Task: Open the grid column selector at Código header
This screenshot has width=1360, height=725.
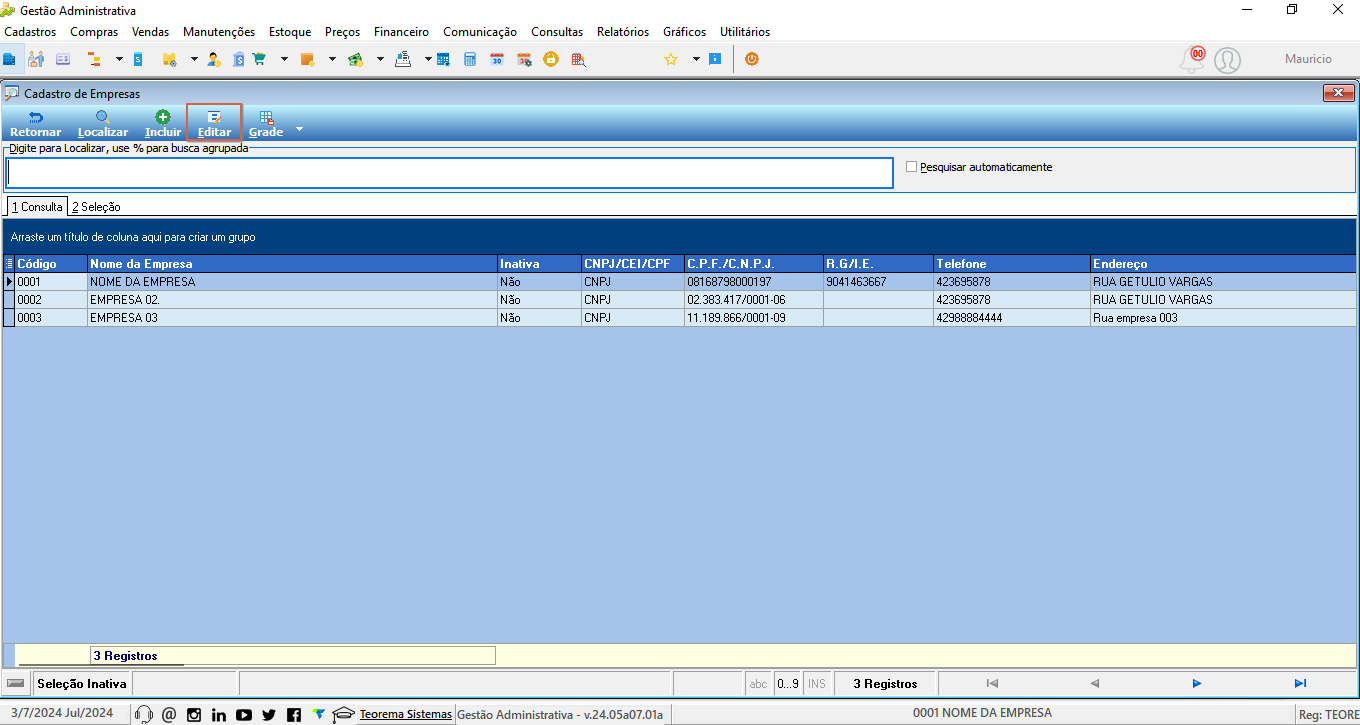Action: [9, 264]
